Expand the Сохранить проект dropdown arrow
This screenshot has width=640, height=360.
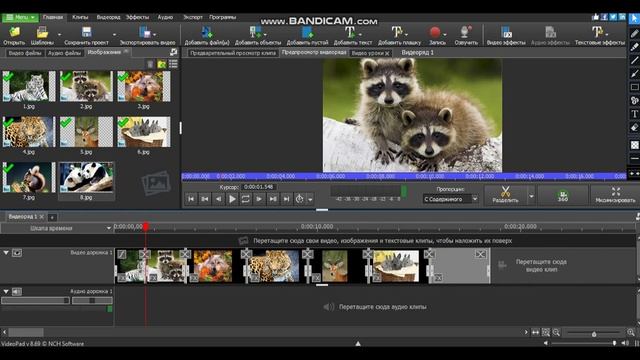coord(114,35)
